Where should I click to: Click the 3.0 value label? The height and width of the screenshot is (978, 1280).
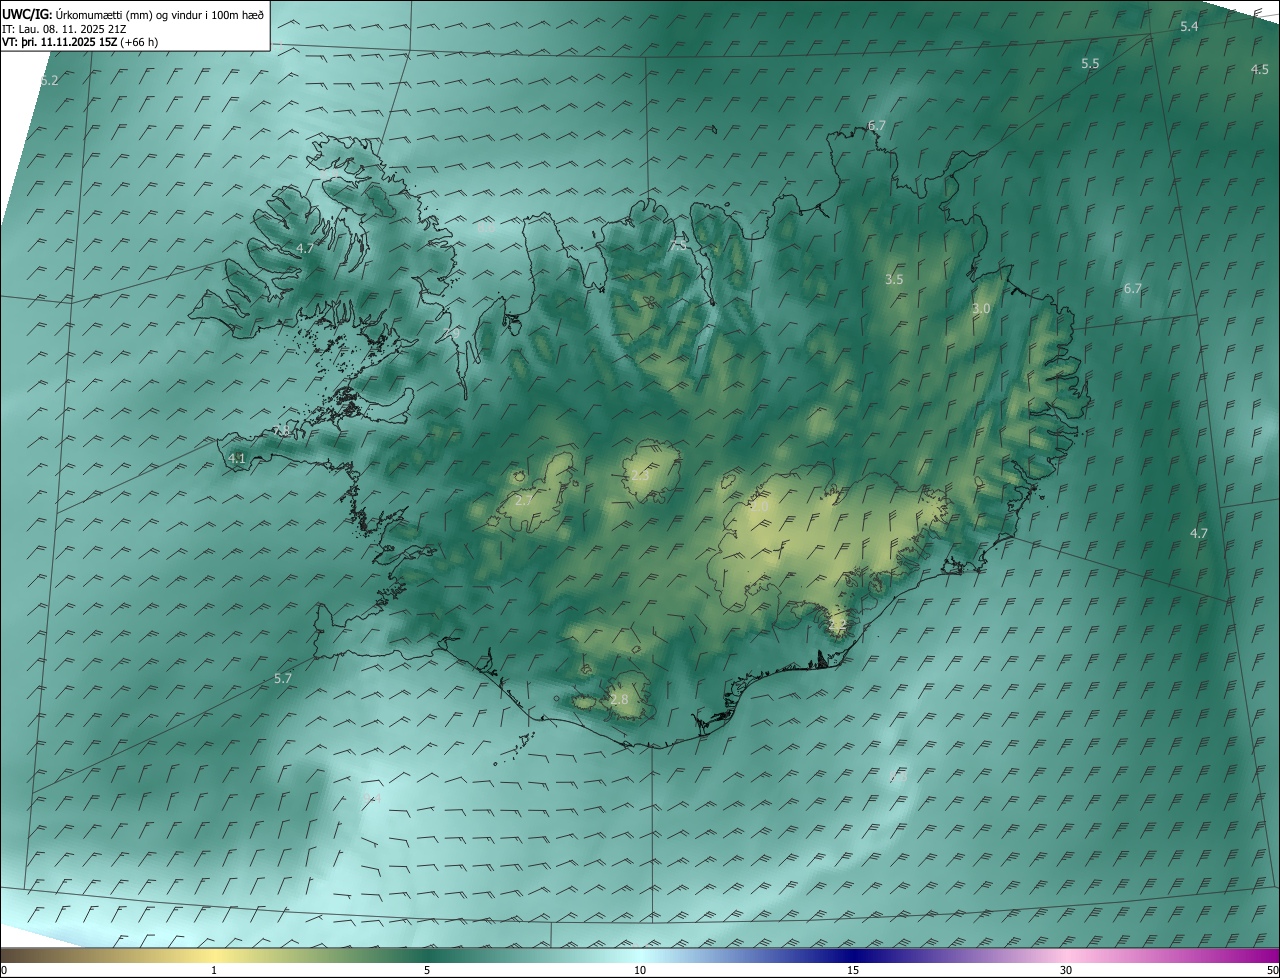[981, 310]
